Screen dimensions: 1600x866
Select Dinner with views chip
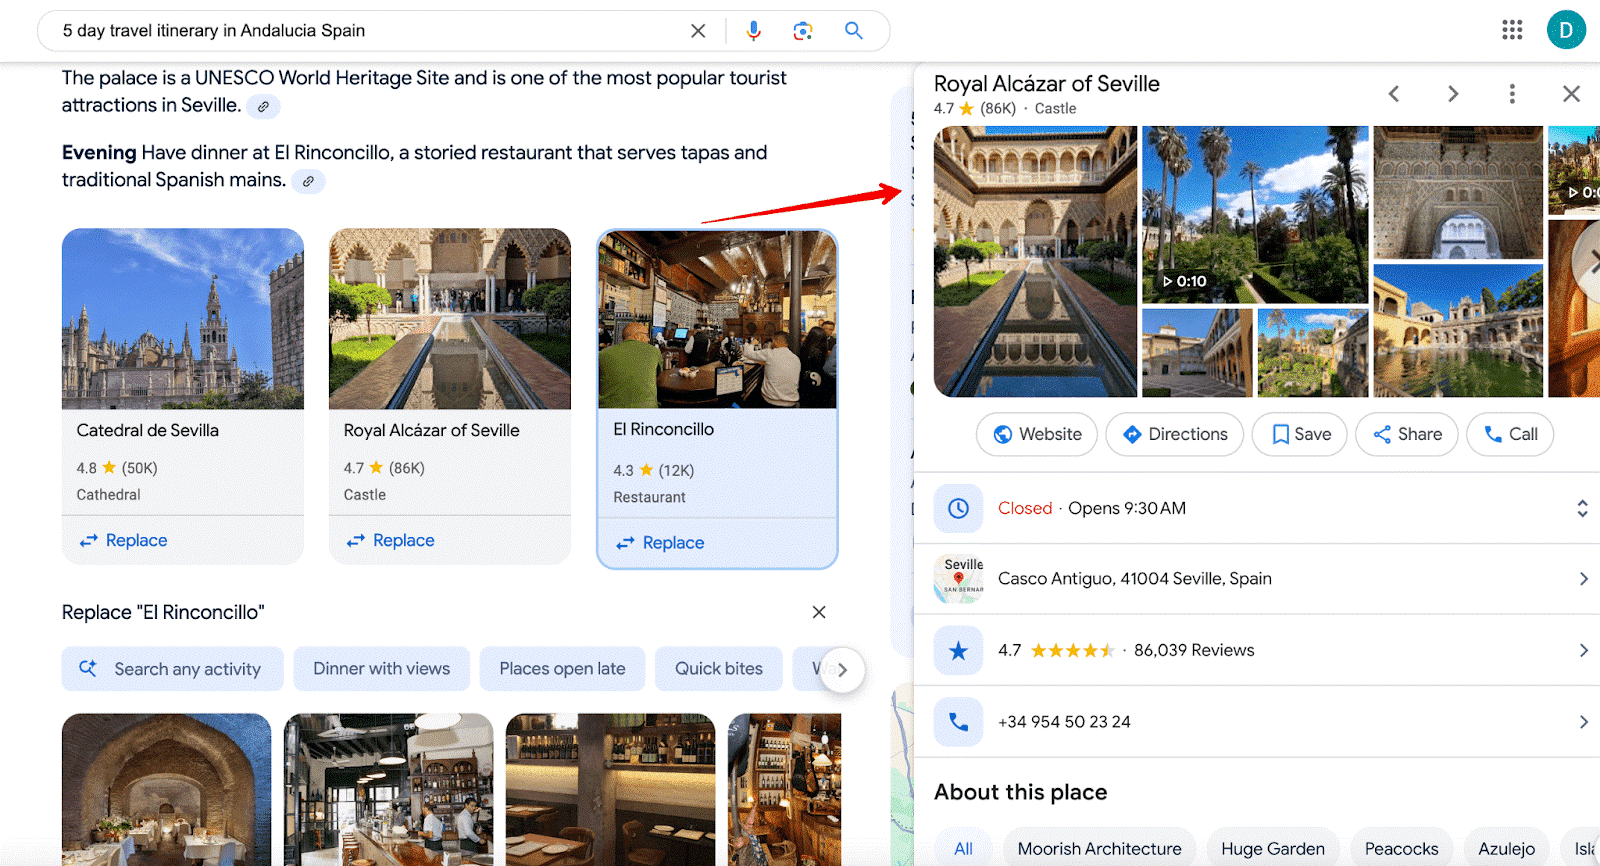pyautogui.click(x=382, y=669)
